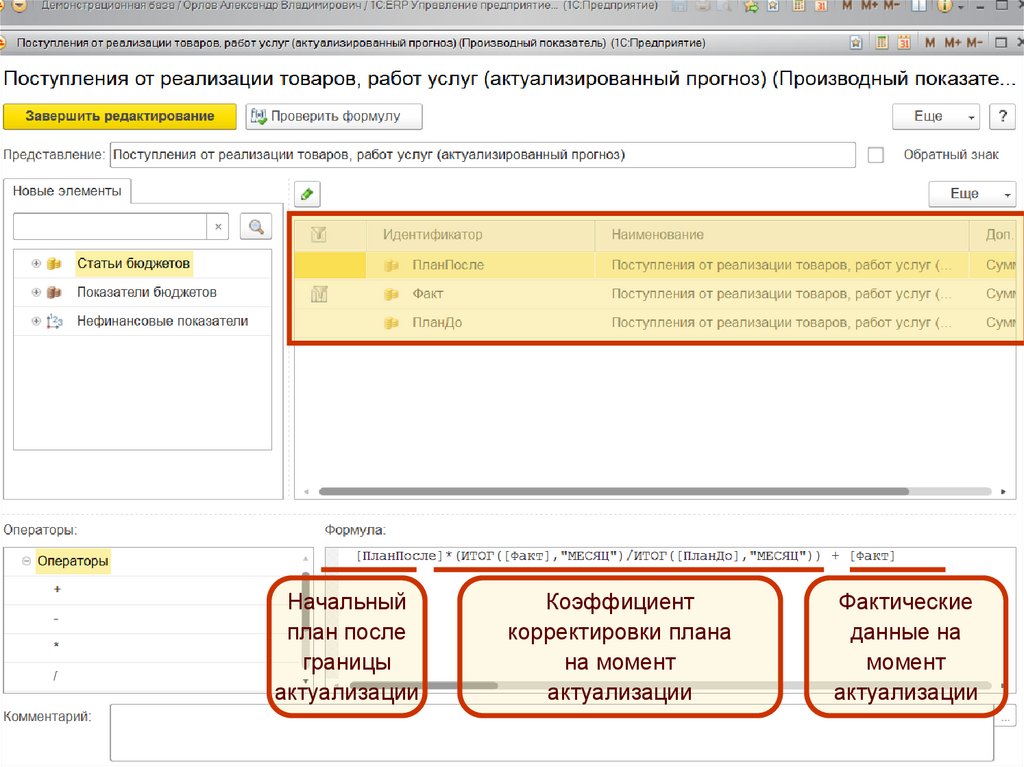
Task: Expand the Показатели бюджетов tree node
Action: click(37, 293)
